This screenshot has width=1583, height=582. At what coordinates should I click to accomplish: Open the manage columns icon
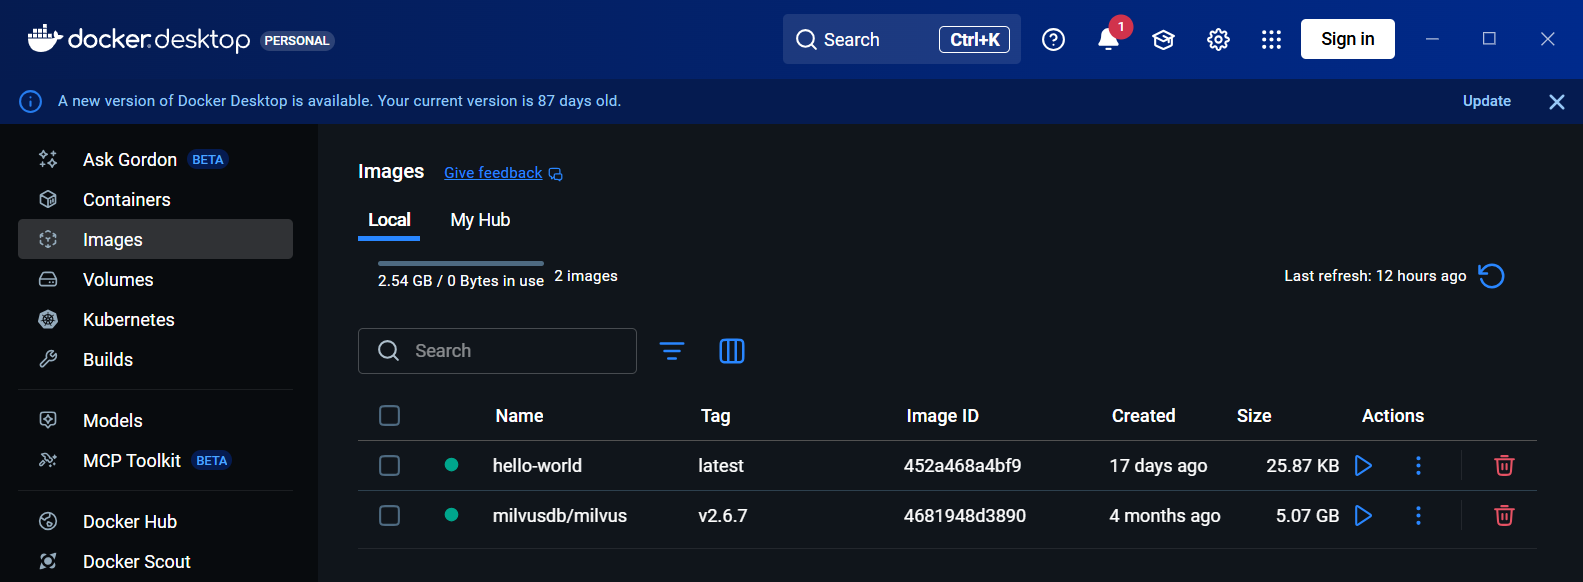coord(732,351)
